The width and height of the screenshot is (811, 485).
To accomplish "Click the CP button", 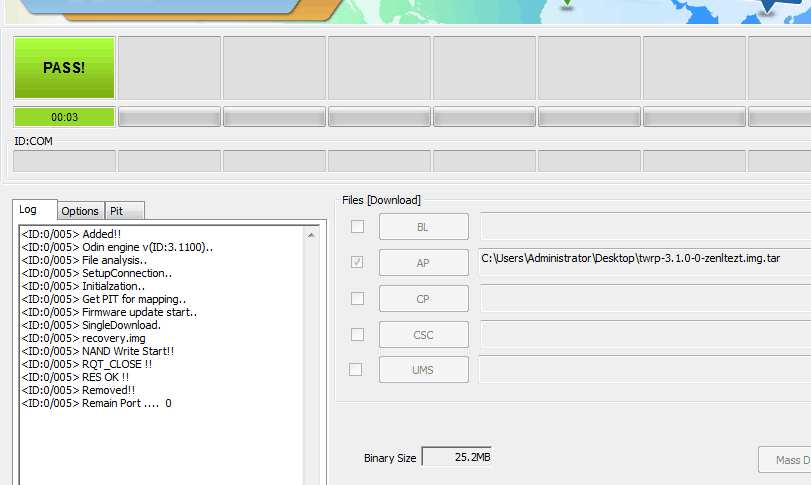I will [x=424, y=298].
